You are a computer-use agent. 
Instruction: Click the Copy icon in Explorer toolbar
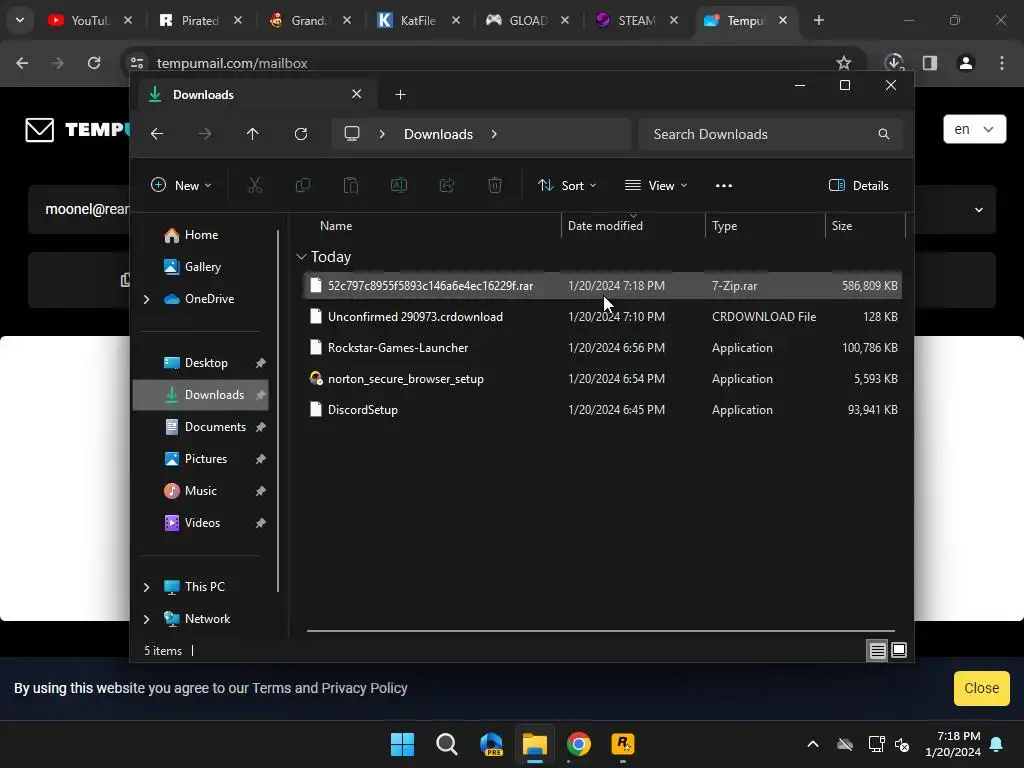coord(302,185)
